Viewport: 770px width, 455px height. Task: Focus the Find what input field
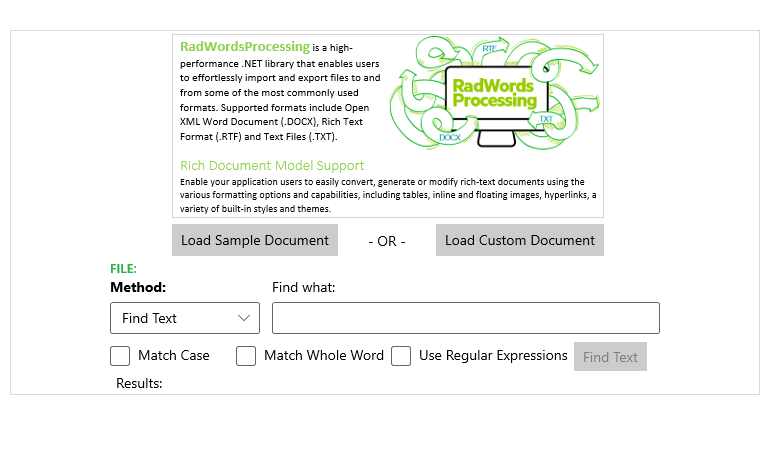click(466, 318)
